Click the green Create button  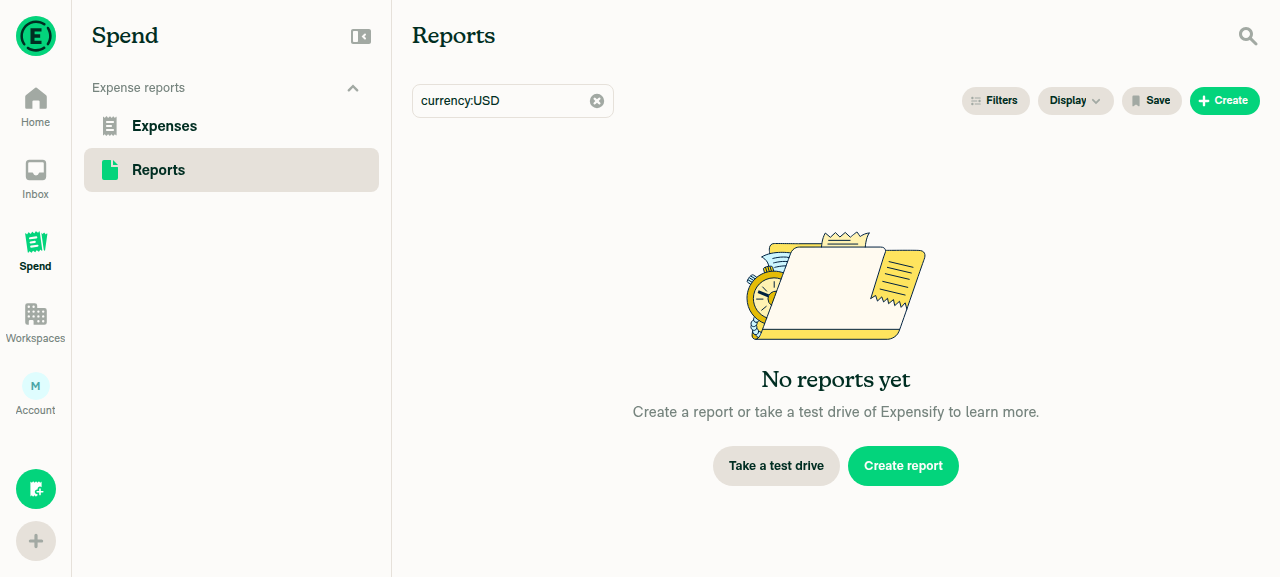pyautogui.click(x=1225, y=101)
